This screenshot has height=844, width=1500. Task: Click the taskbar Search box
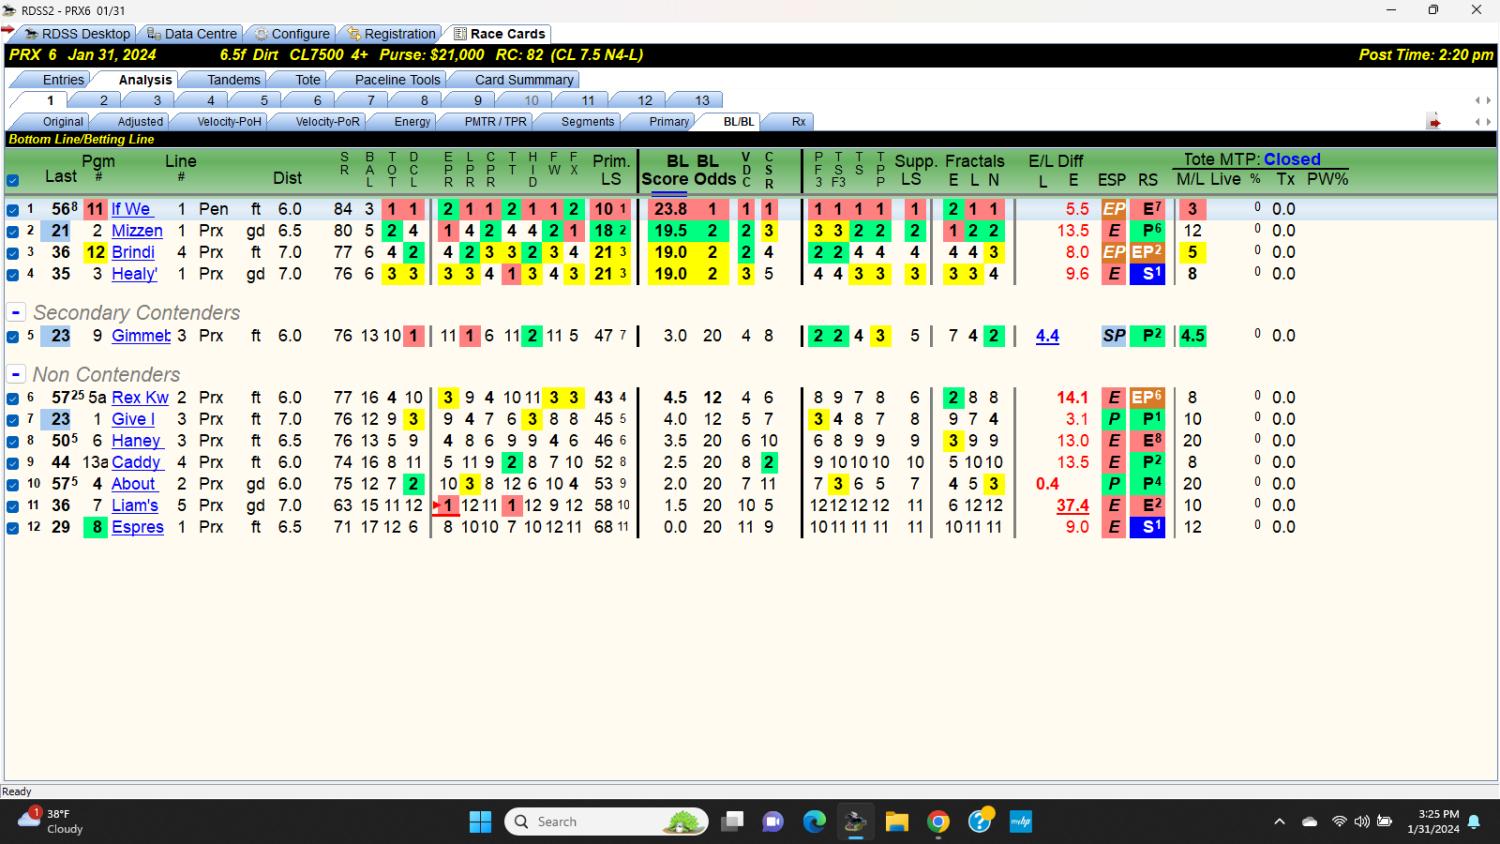(x=607, y=822)
